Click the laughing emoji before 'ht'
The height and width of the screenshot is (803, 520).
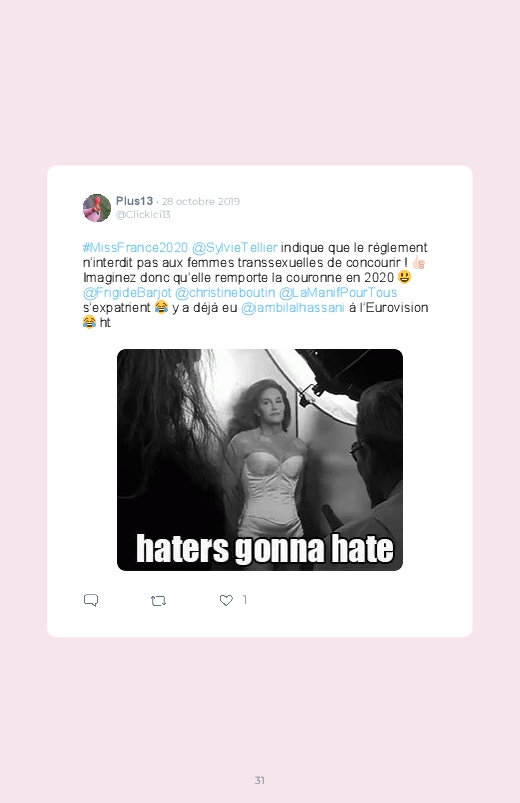point(89,322)
